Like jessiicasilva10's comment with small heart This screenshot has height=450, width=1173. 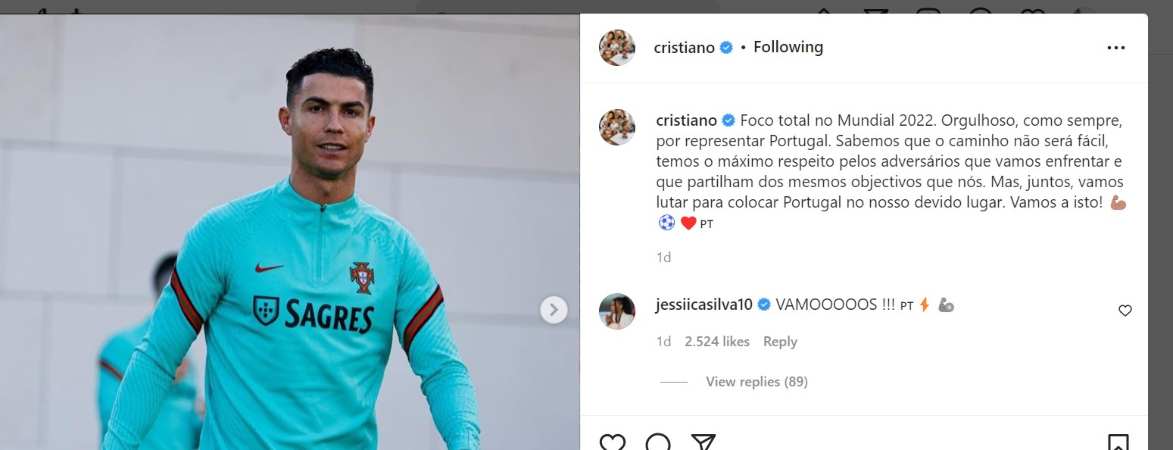[x=1124, y=310]
